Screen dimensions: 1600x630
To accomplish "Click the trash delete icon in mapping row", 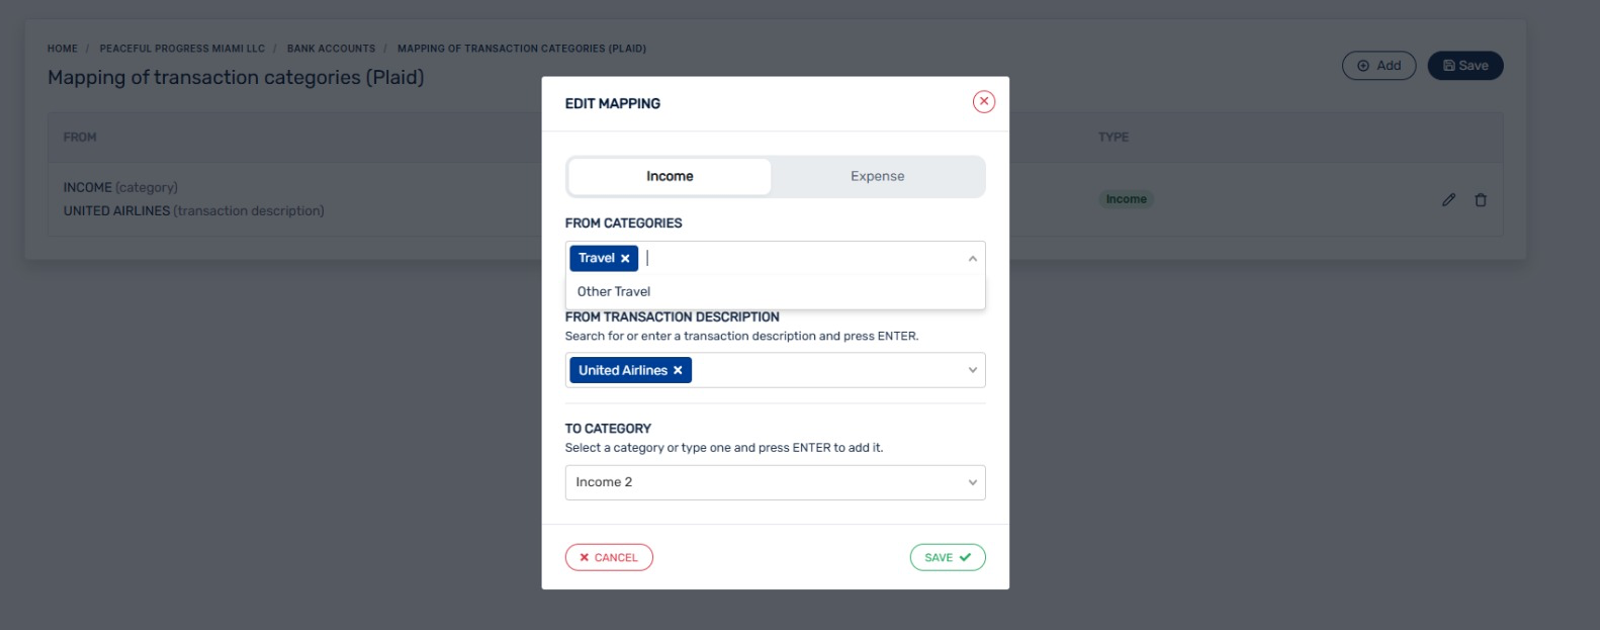I will point(1480,200).
